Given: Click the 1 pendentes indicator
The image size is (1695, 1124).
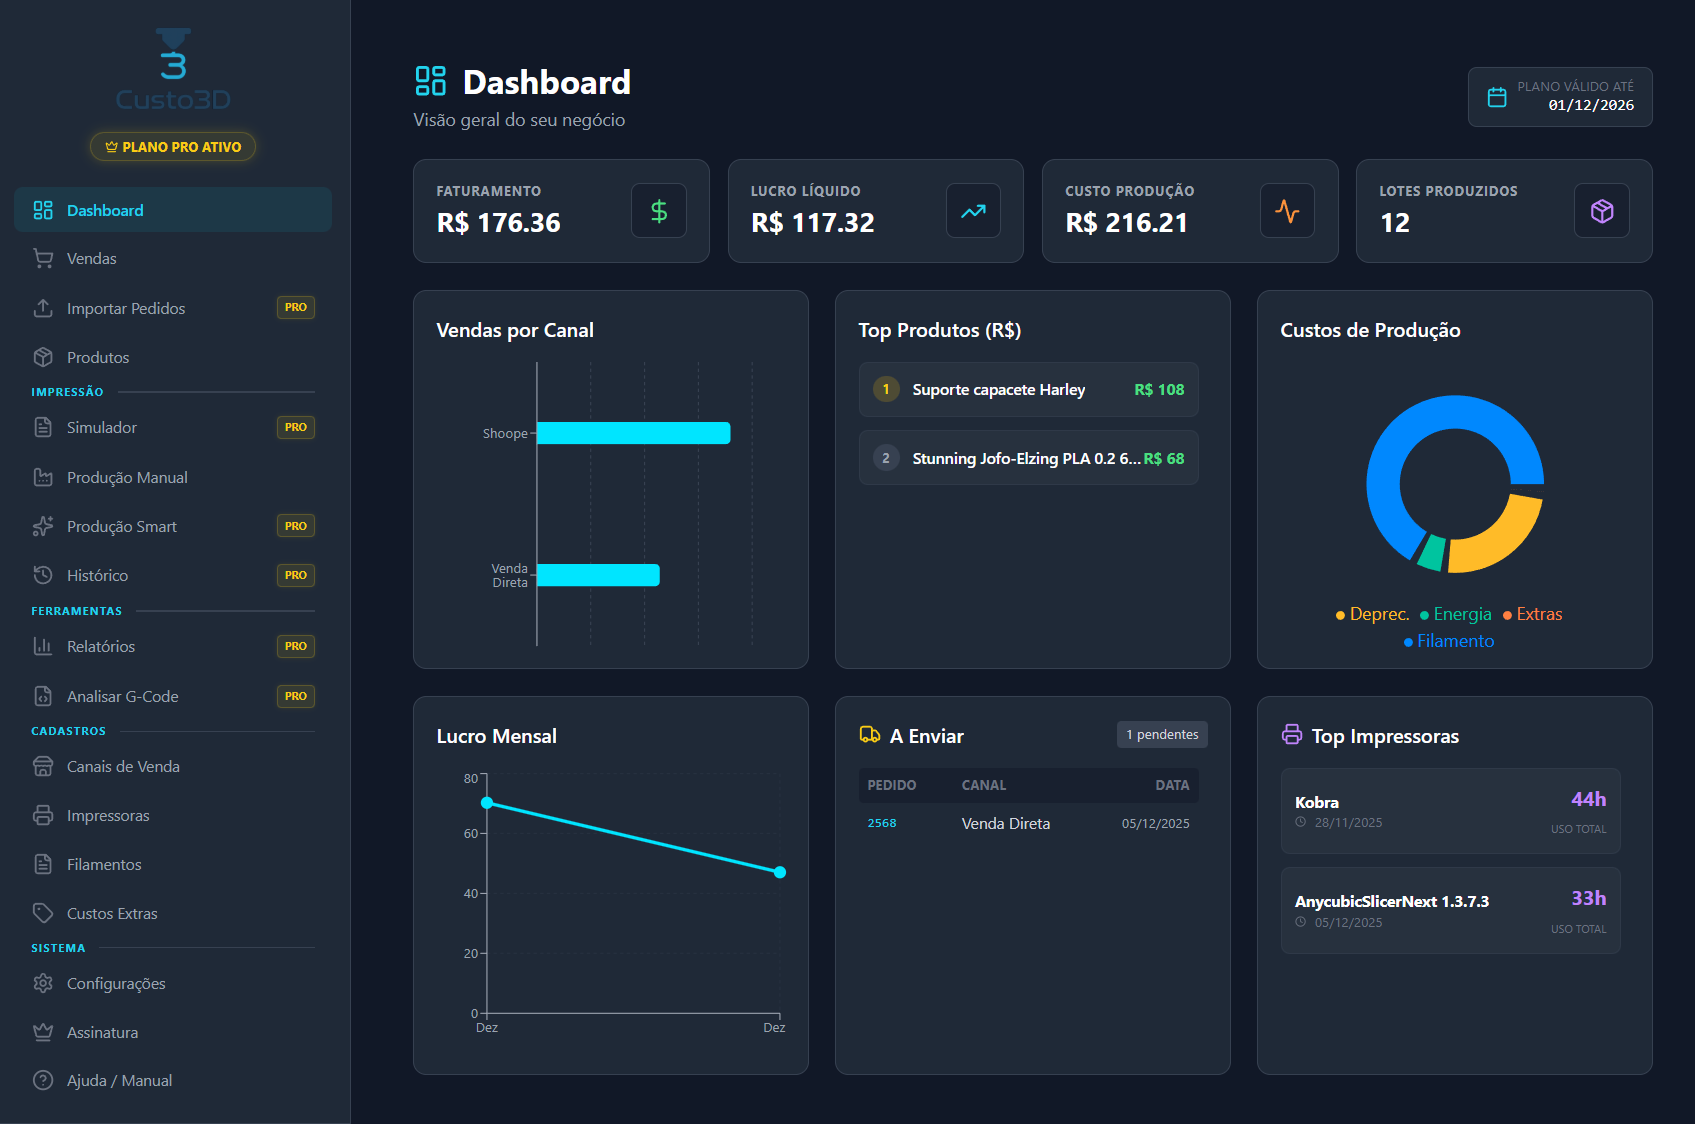Looking at the screenshot, I should [x=1162, y=734].
